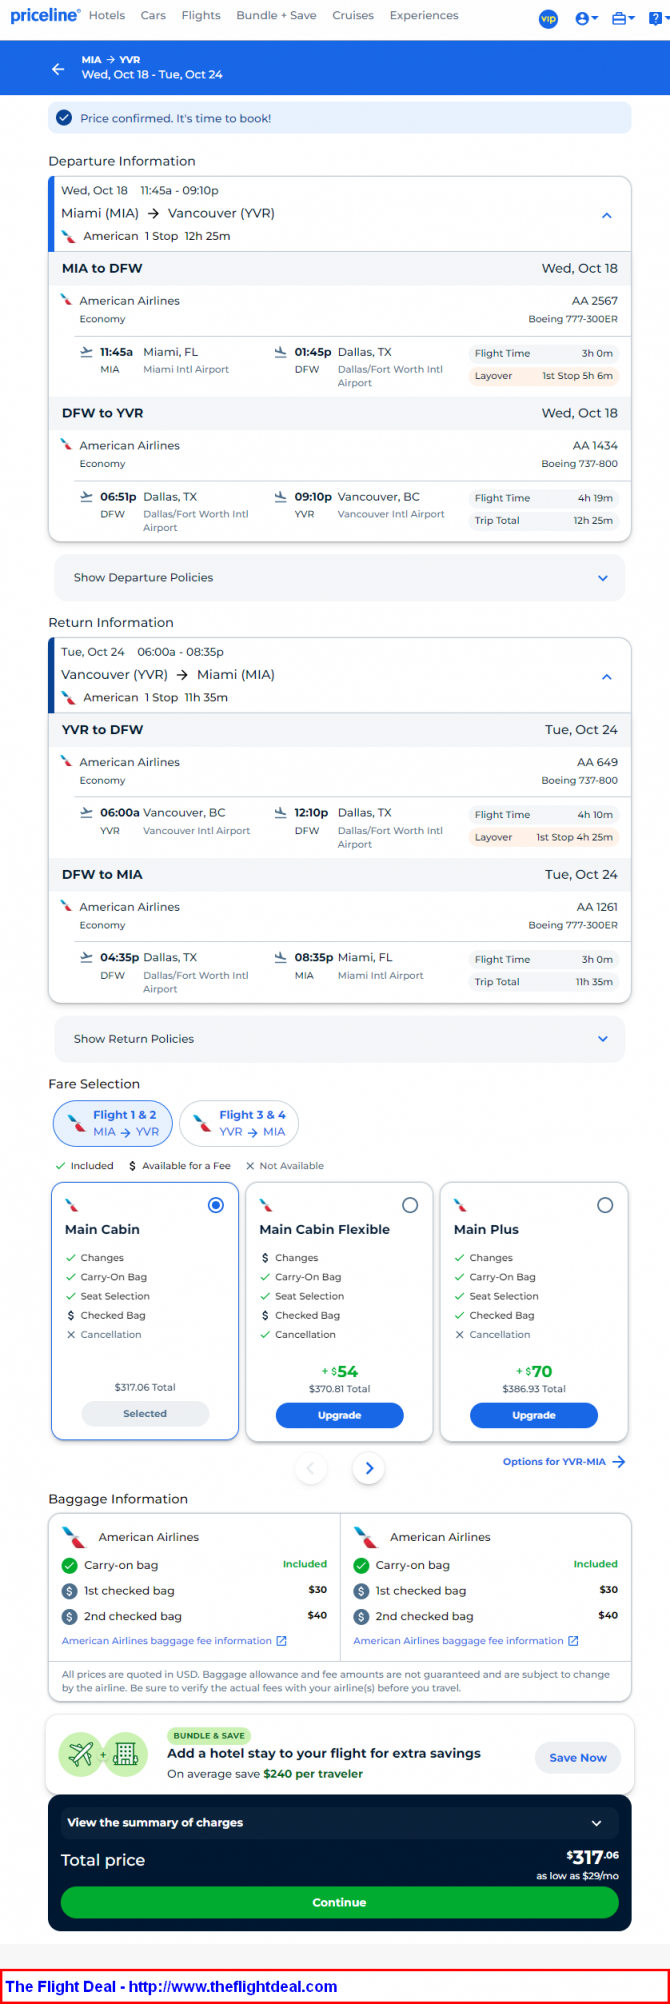Click the 'as low as $29/mo' text
This screenshot has height=2004, width=670.
[577, 1876]
